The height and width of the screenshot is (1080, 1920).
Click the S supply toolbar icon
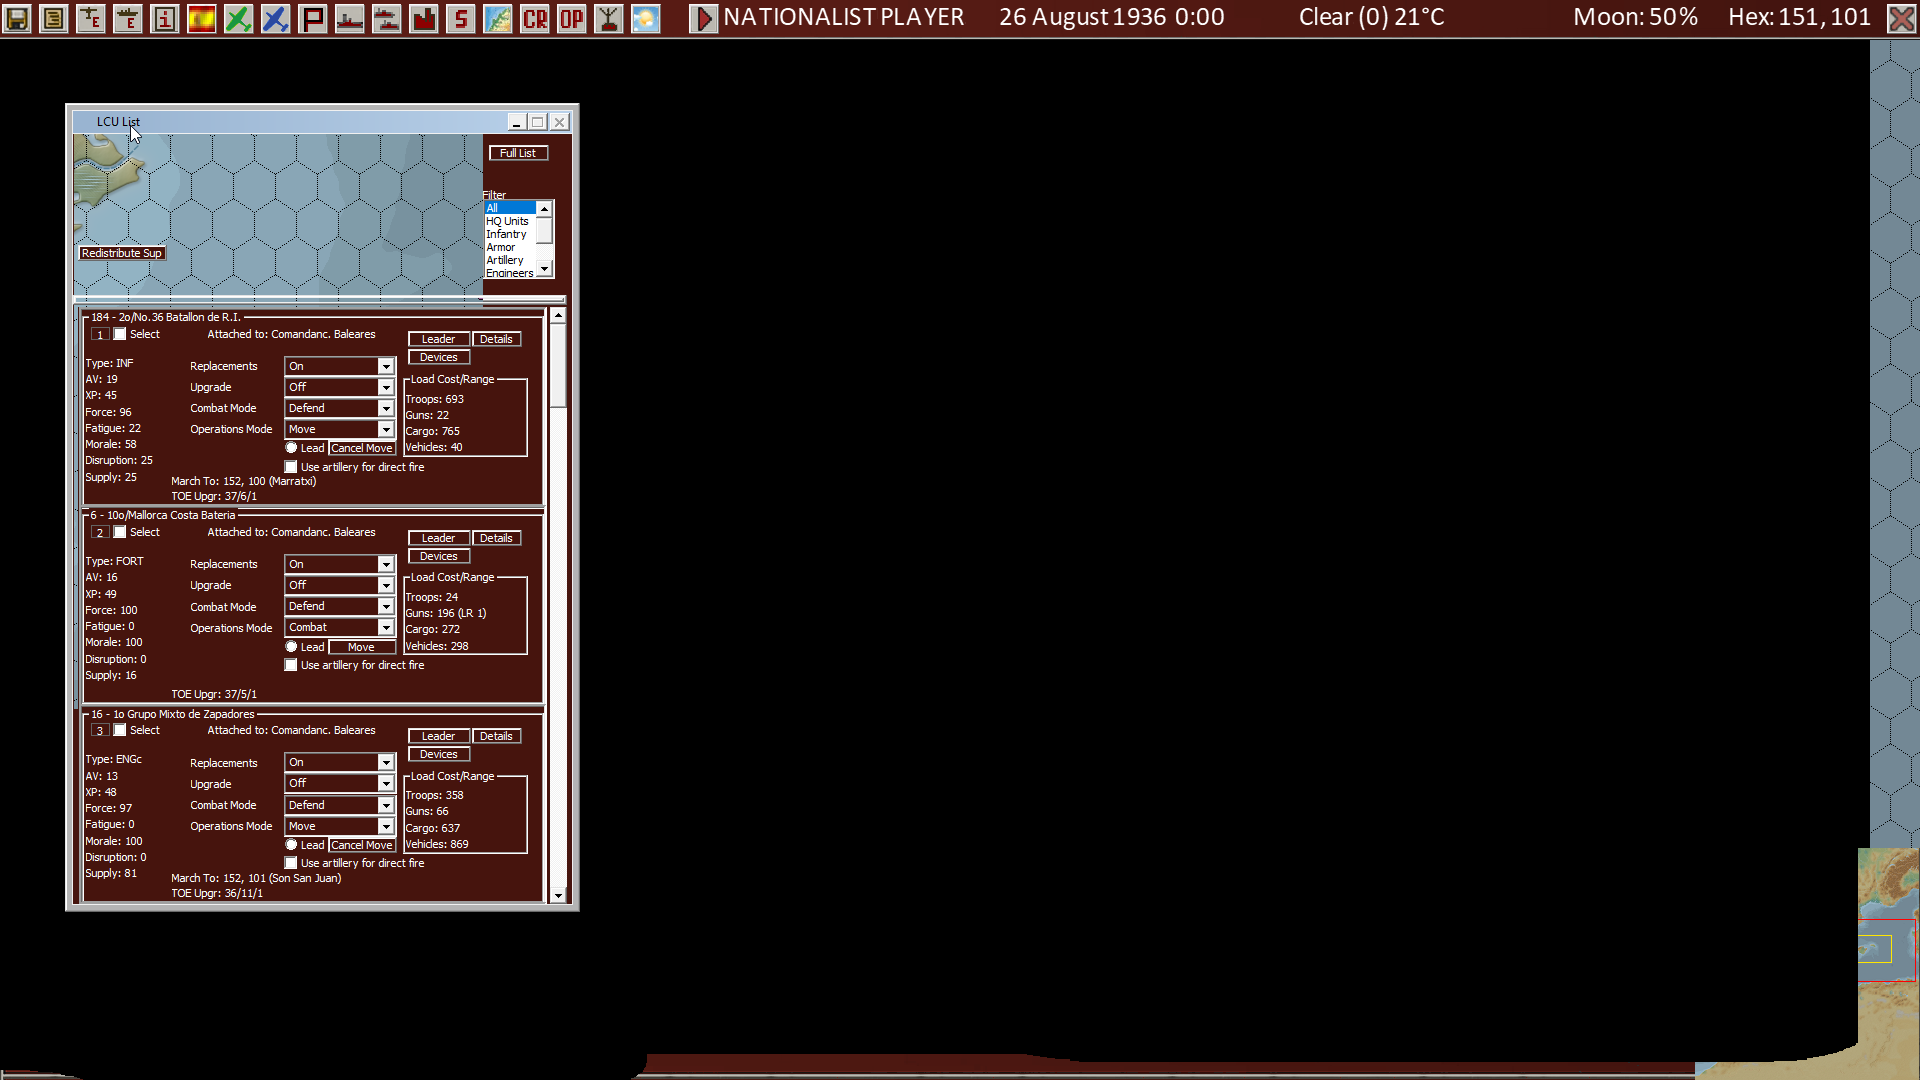[x=460, y=17]
